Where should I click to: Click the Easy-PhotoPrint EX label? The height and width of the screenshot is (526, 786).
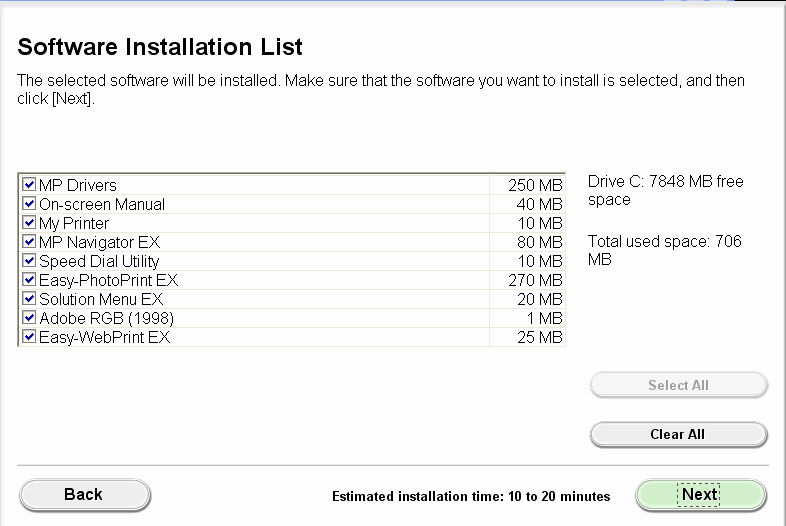click(x=108, y=280)
